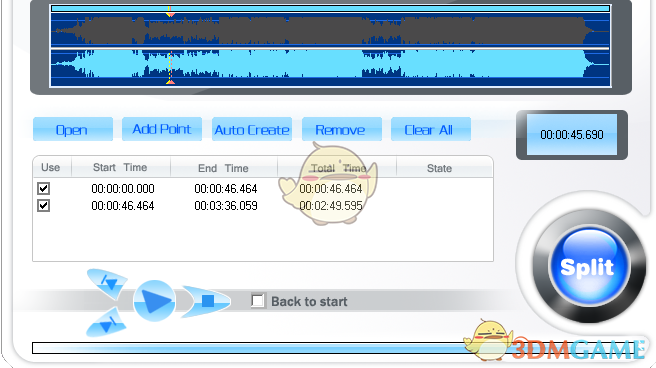Select start time 00:00:00.000 cell
Viewport: 656px width, 368px height.
(x=123, y=189)
